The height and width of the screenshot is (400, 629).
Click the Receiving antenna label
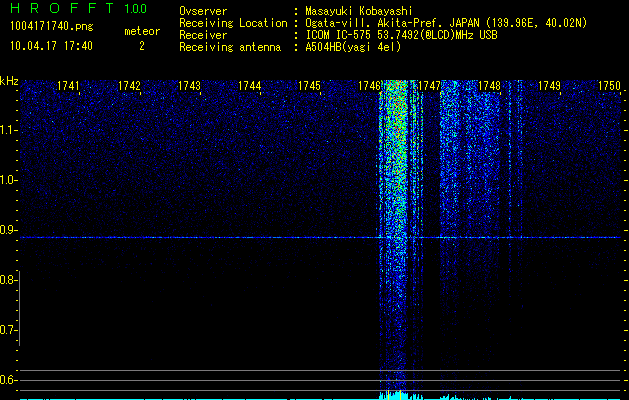(x=230, y=47)
